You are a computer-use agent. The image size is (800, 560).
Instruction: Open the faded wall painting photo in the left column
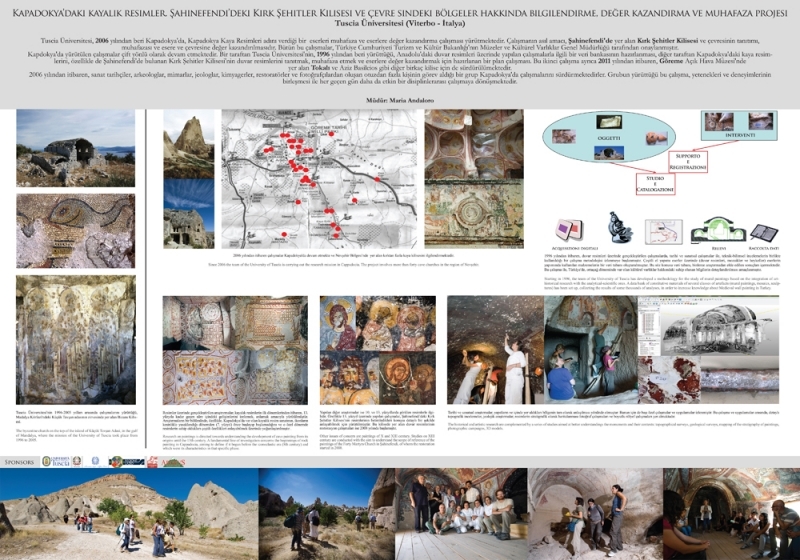76,340
